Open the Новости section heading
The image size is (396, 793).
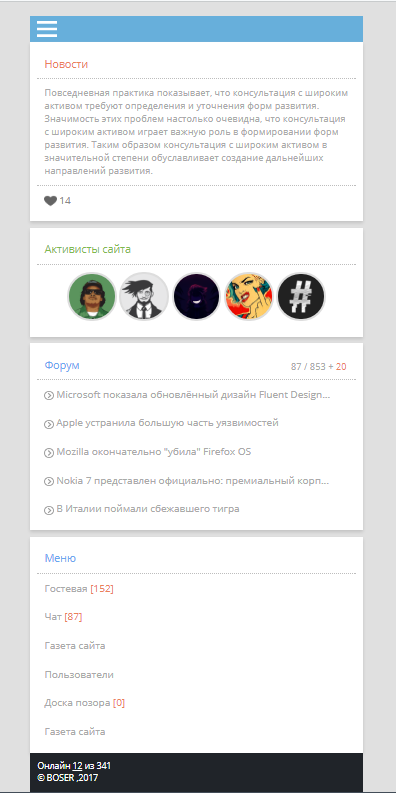[66, 64]
